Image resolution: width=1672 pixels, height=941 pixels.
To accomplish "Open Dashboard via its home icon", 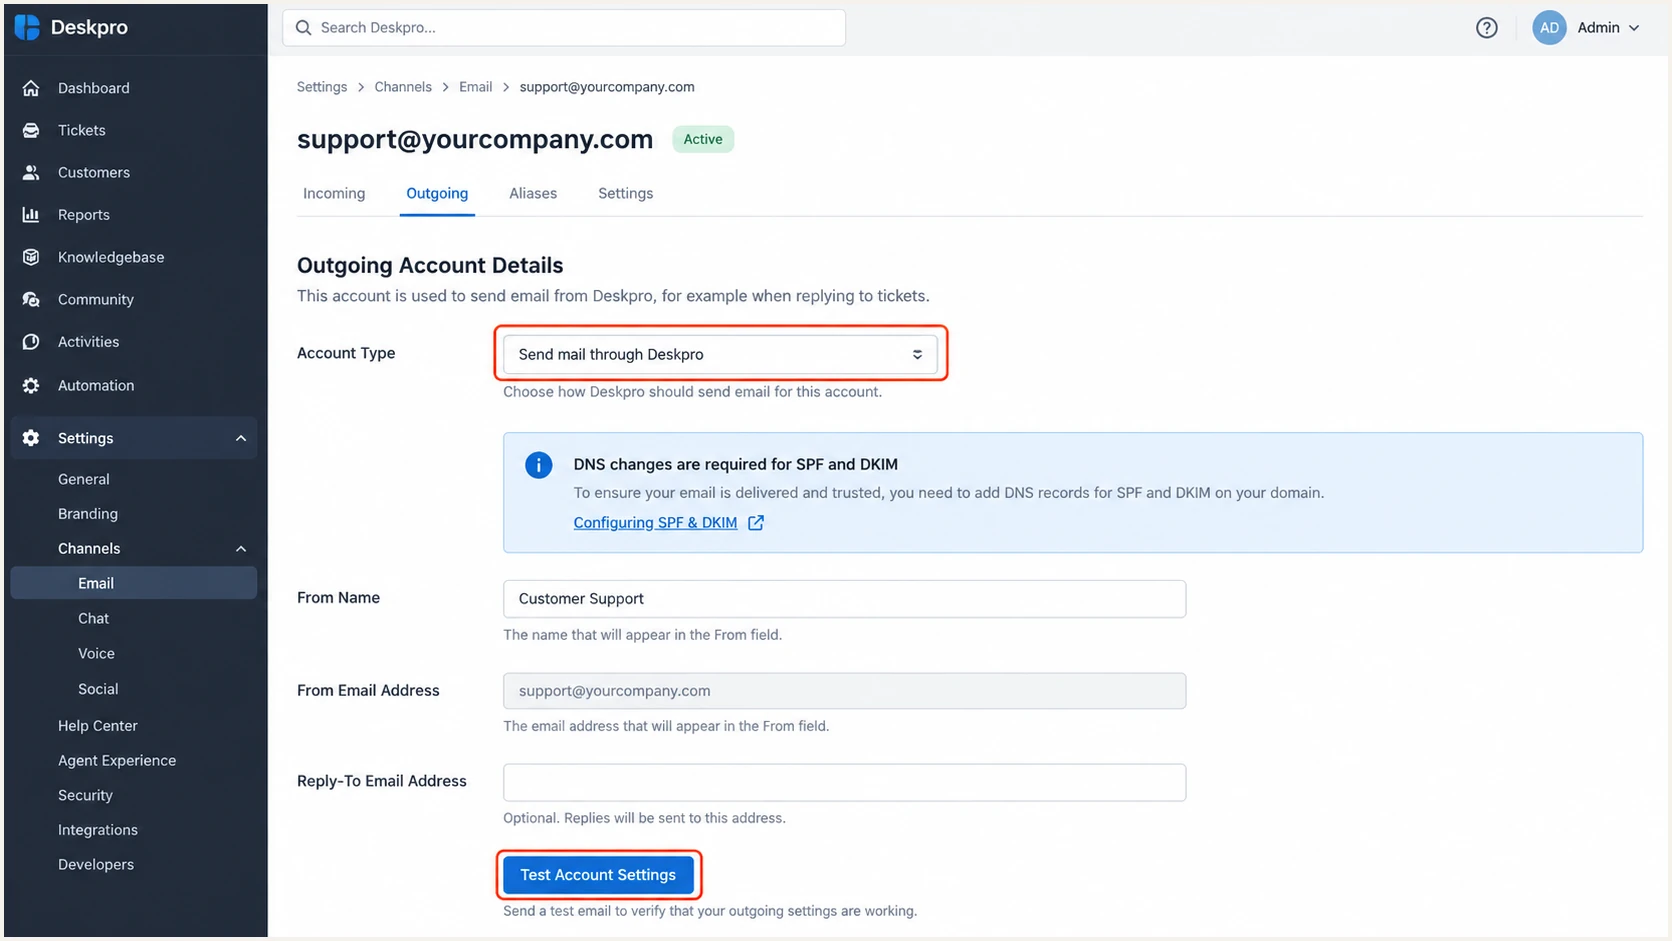I will click(31, 88).
